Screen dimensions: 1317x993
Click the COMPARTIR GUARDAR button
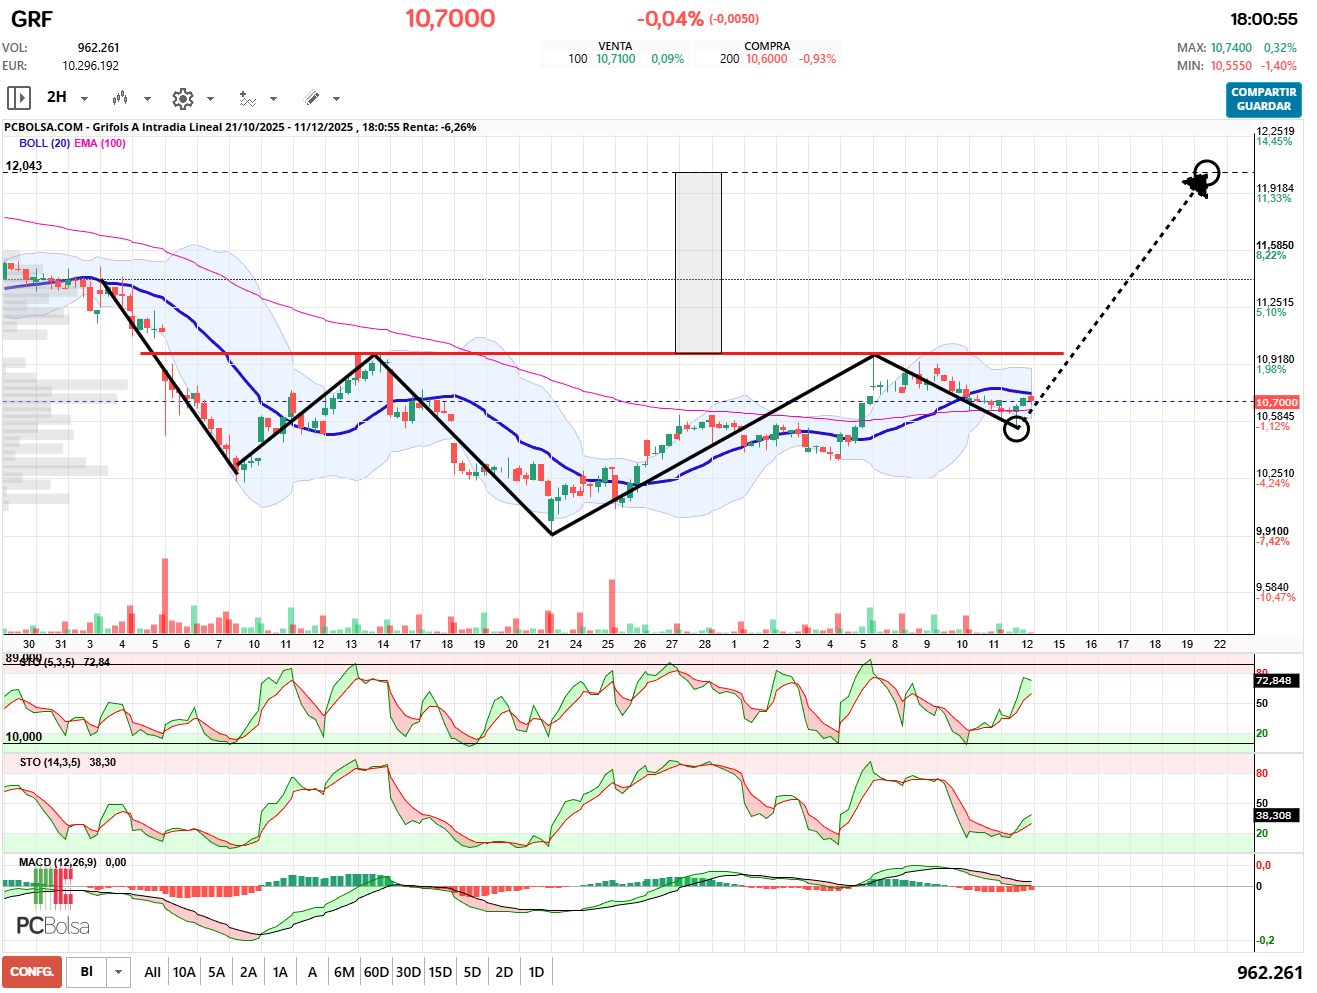coord(1263,99)
